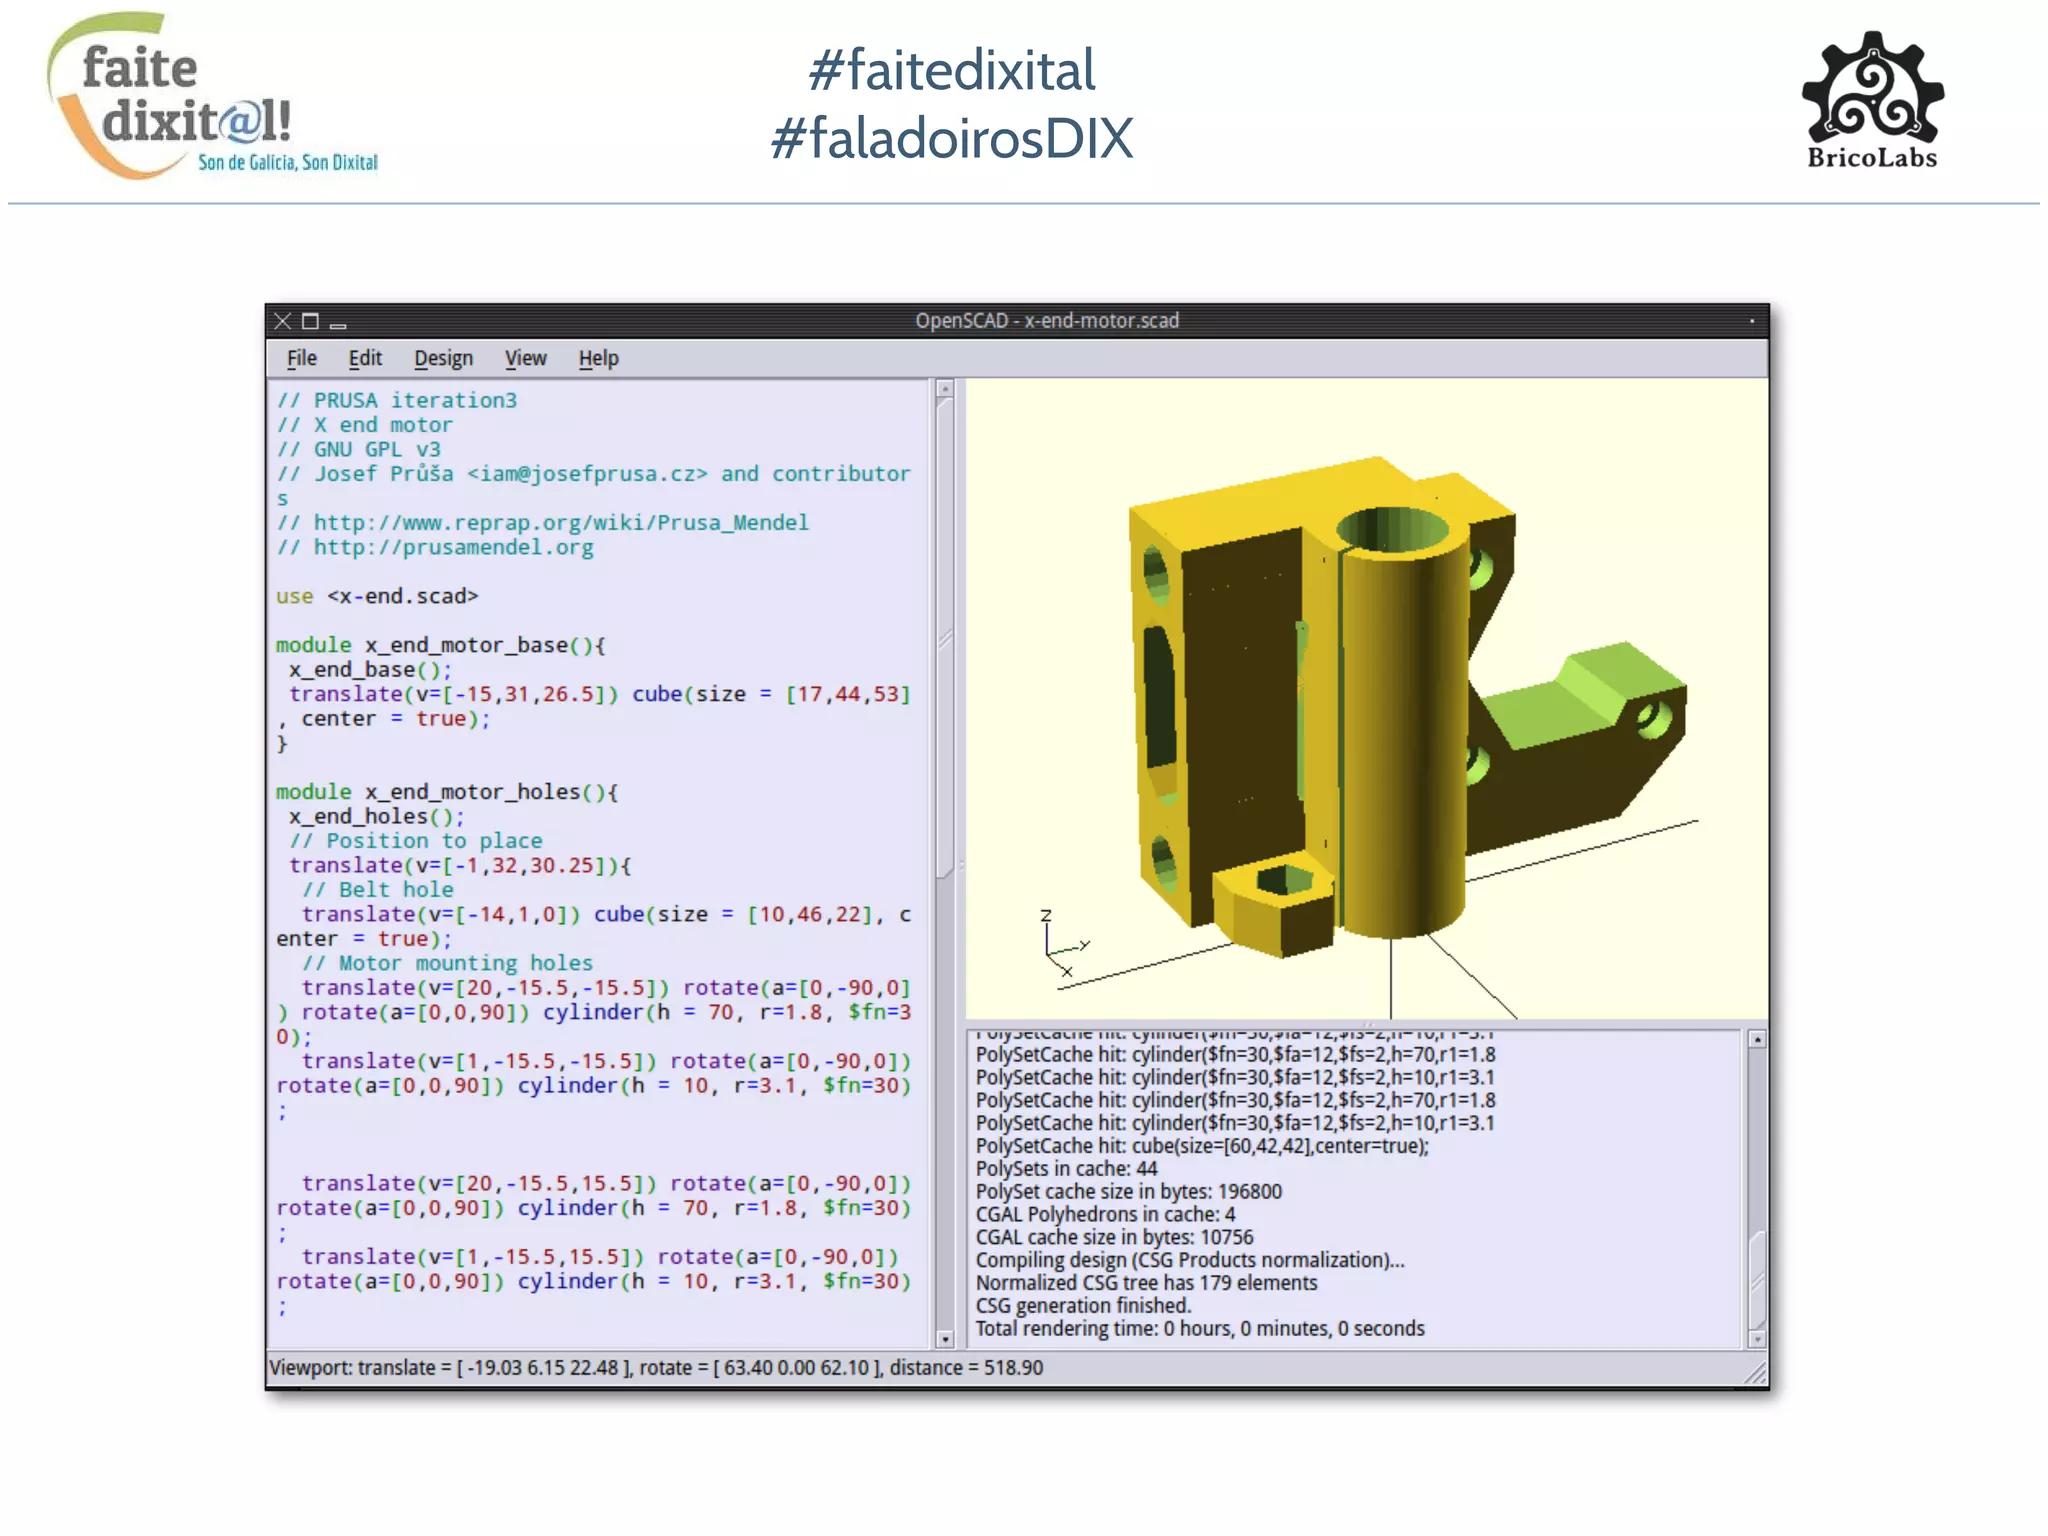The height and width of the screenshot is (1536, 2048).
Task: Click the window resize grip corner
Action: (1756, 1375)
